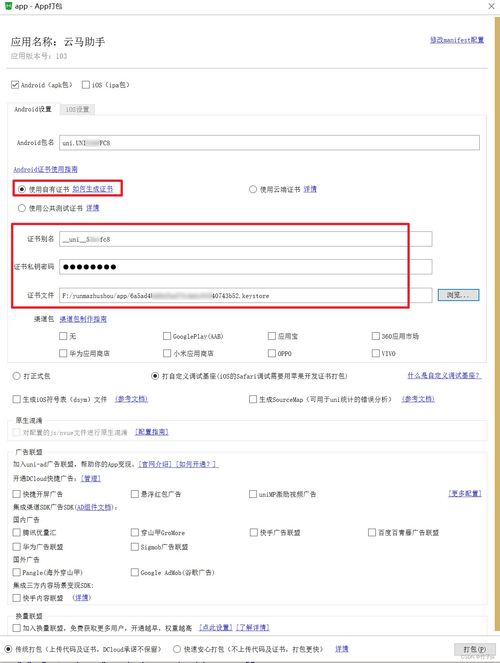Image resolution: width=500 pixels, height=663 pixels.
Task: Enable the iOS (ipa包) checkbox
Action: (86, 85)
